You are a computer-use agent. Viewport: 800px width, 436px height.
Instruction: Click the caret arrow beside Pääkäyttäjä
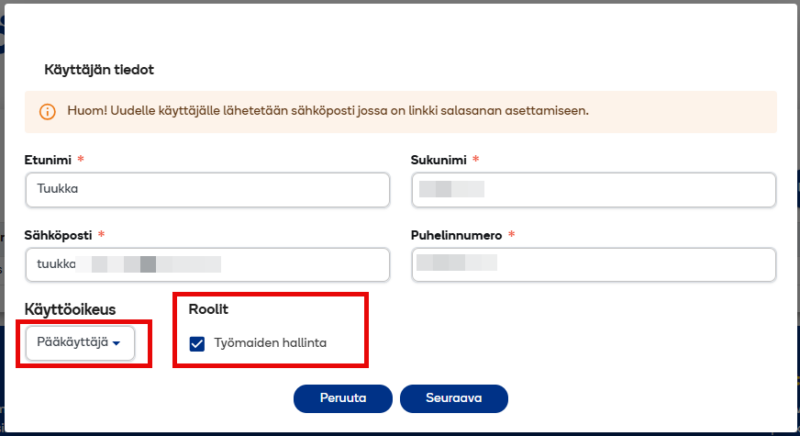pos(117,344)
